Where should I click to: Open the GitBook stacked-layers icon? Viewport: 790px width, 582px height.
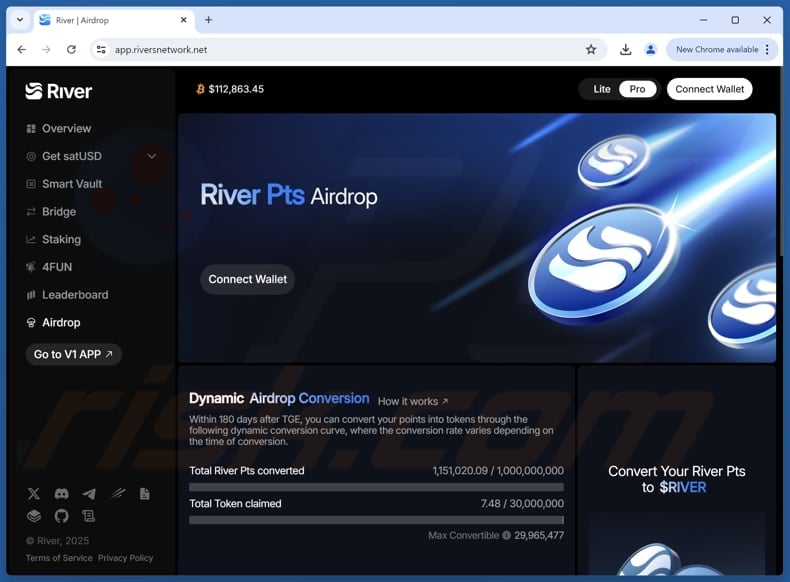click(34, 516)
